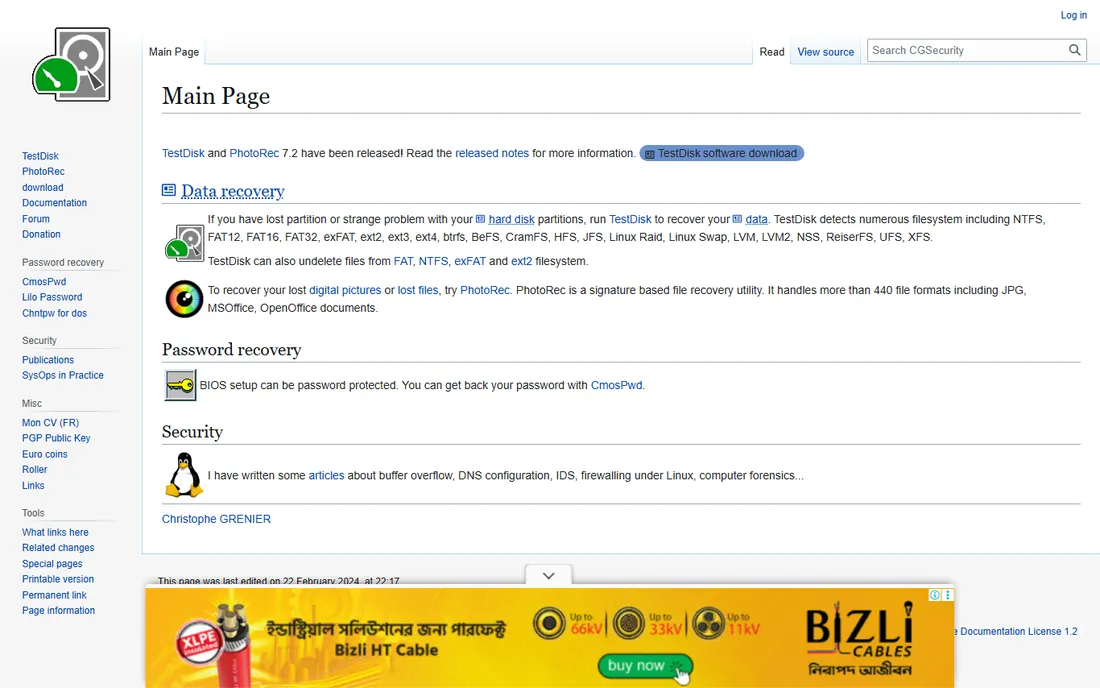Click the TestDisk software download button
This screenshot has height=688, width=1100.
pyautogui.click(x=721, y=153)
